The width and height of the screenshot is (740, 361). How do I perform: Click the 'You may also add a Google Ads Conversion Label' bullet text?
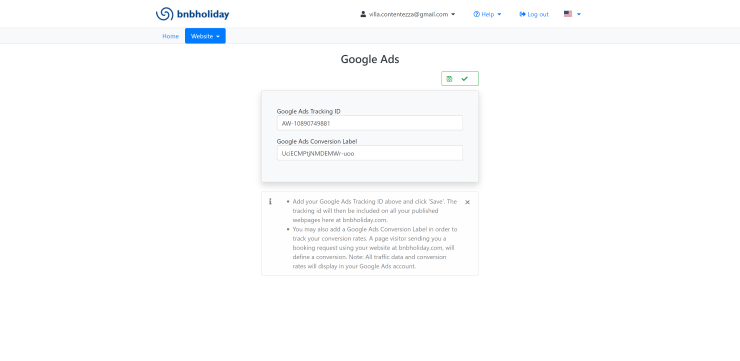(375, 248)
